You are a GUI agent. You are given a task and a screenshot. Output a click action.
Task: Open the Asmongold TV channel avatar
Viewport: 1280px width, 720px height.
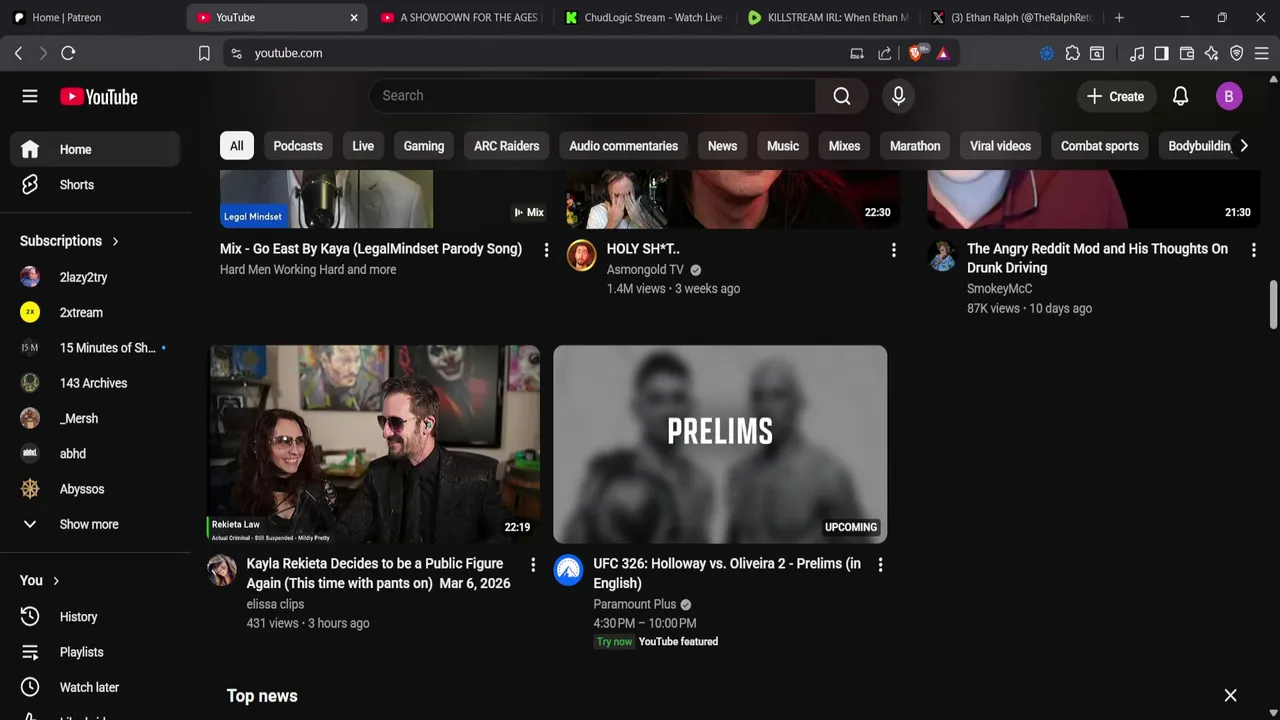[581, 255]
